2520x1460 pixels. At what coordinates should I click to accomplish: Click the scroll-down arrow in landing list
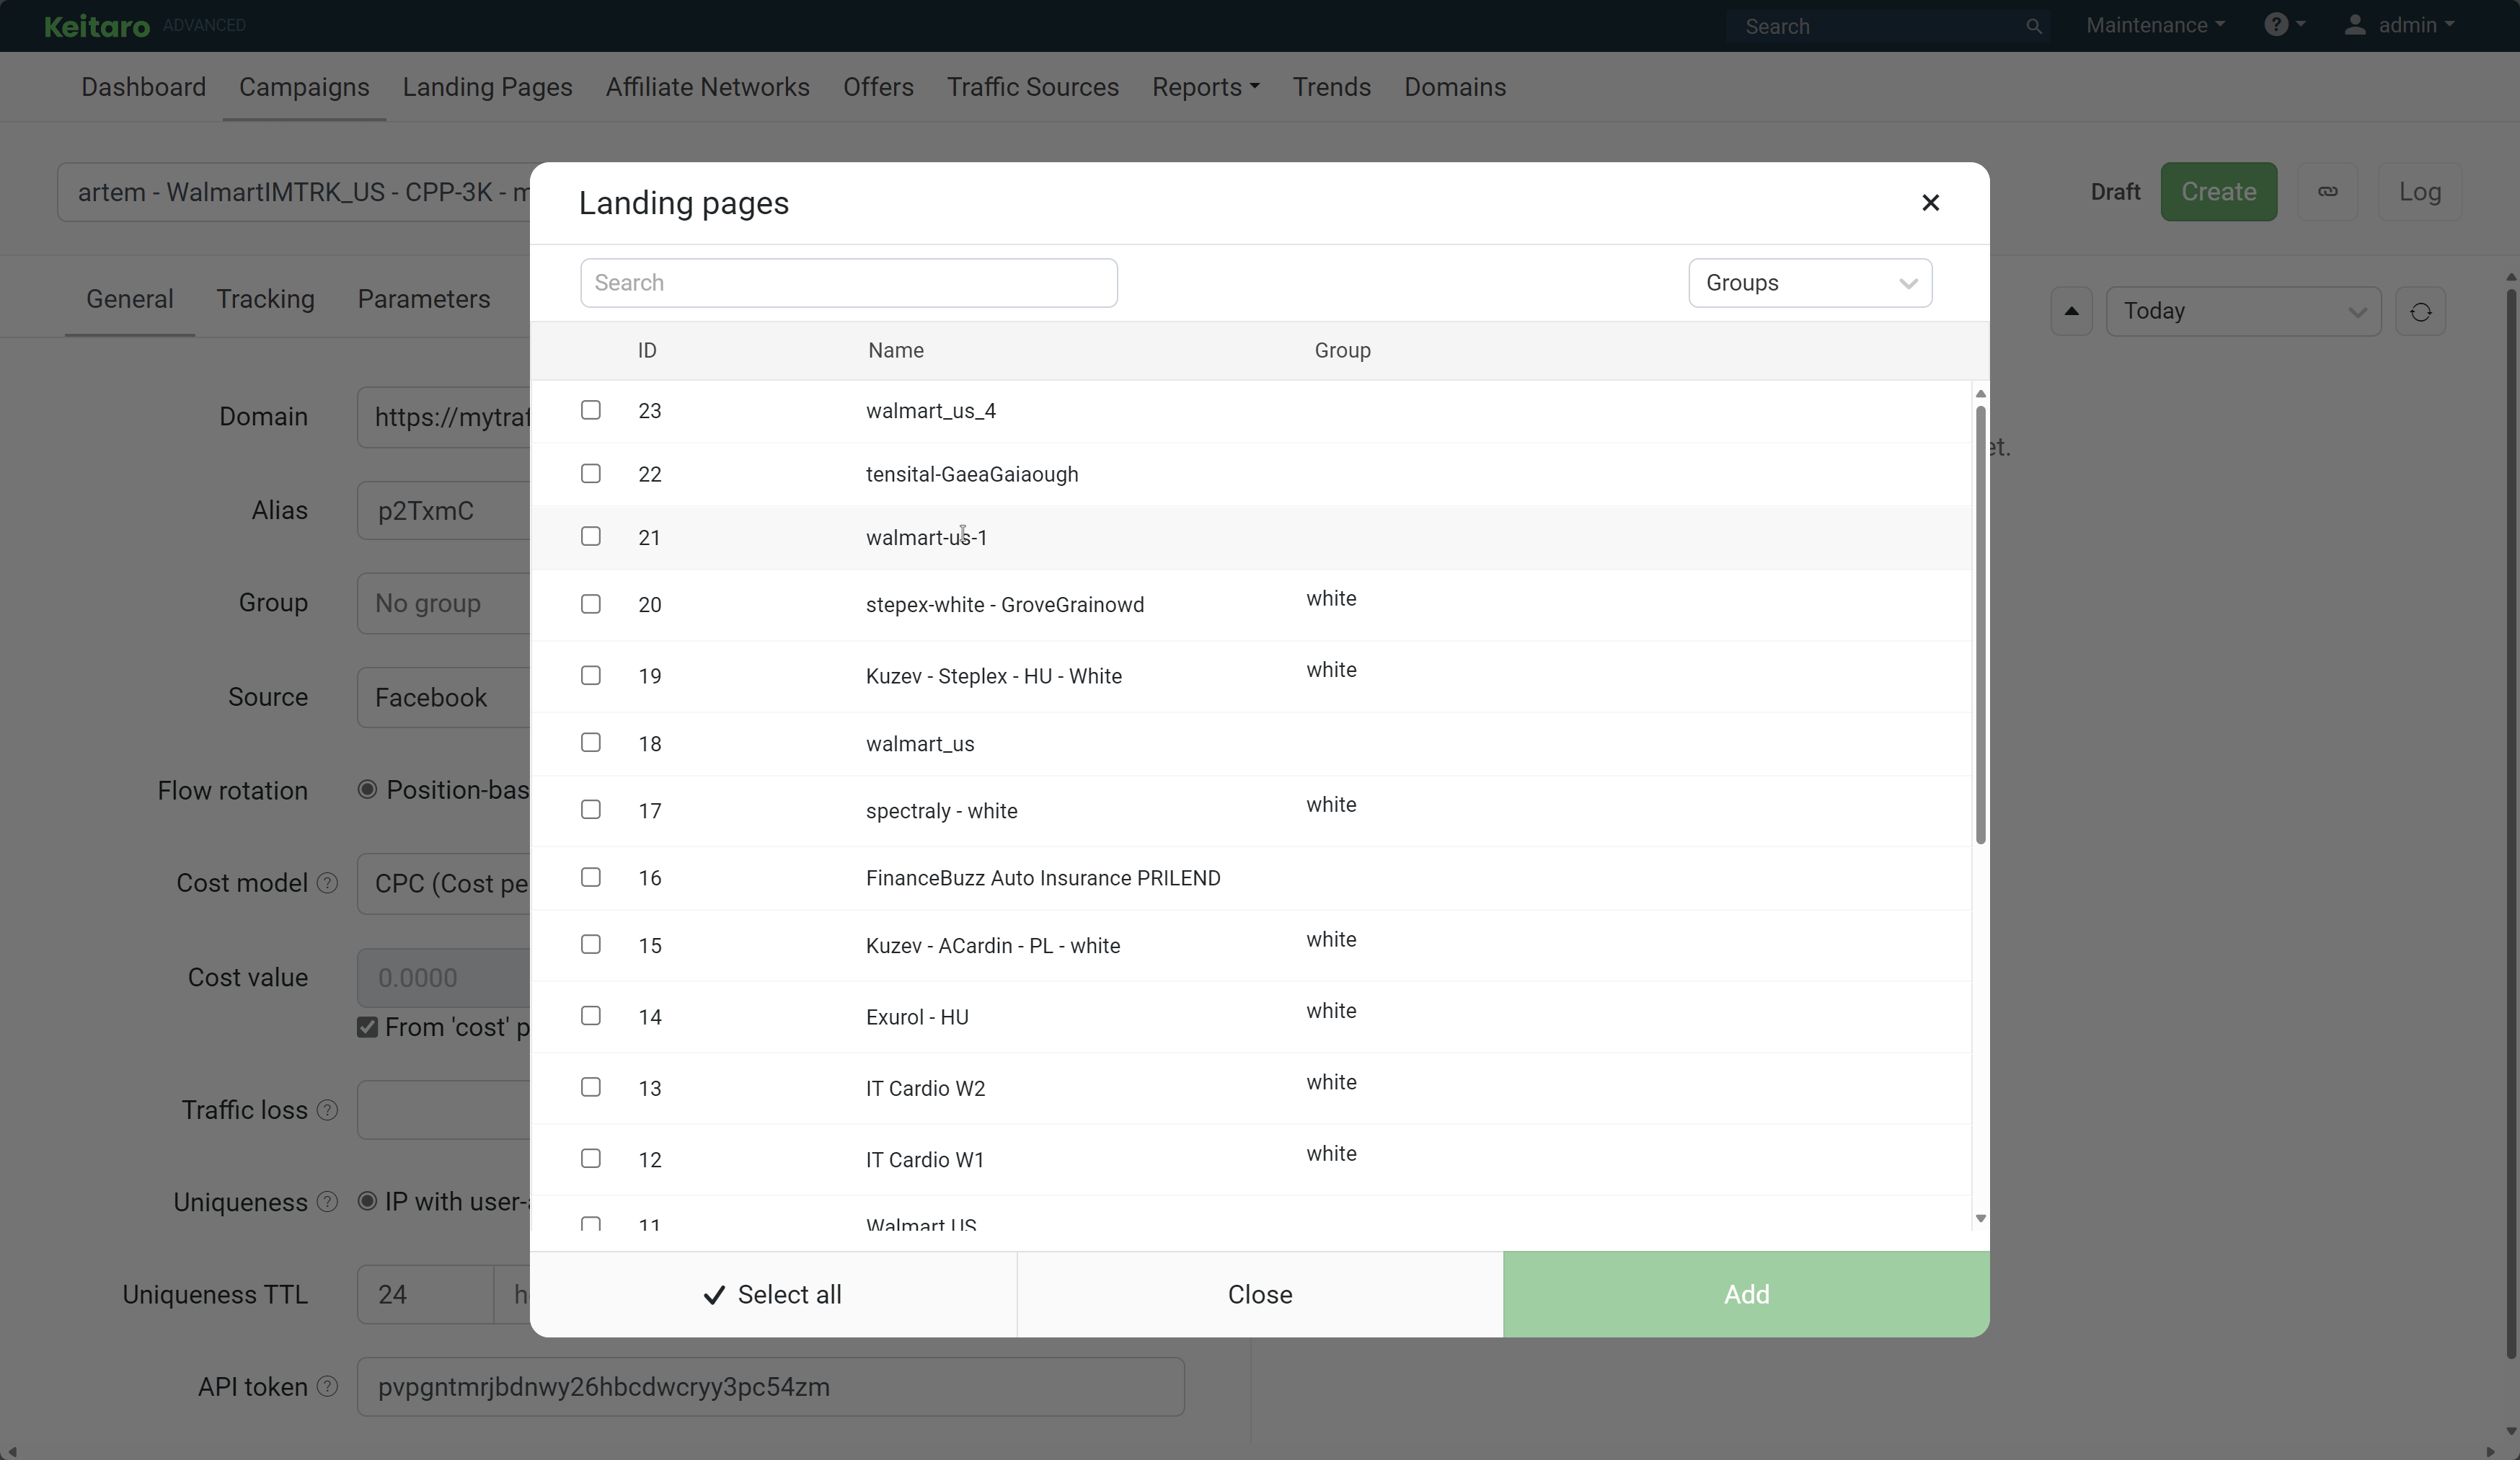pos(1980,1218)
